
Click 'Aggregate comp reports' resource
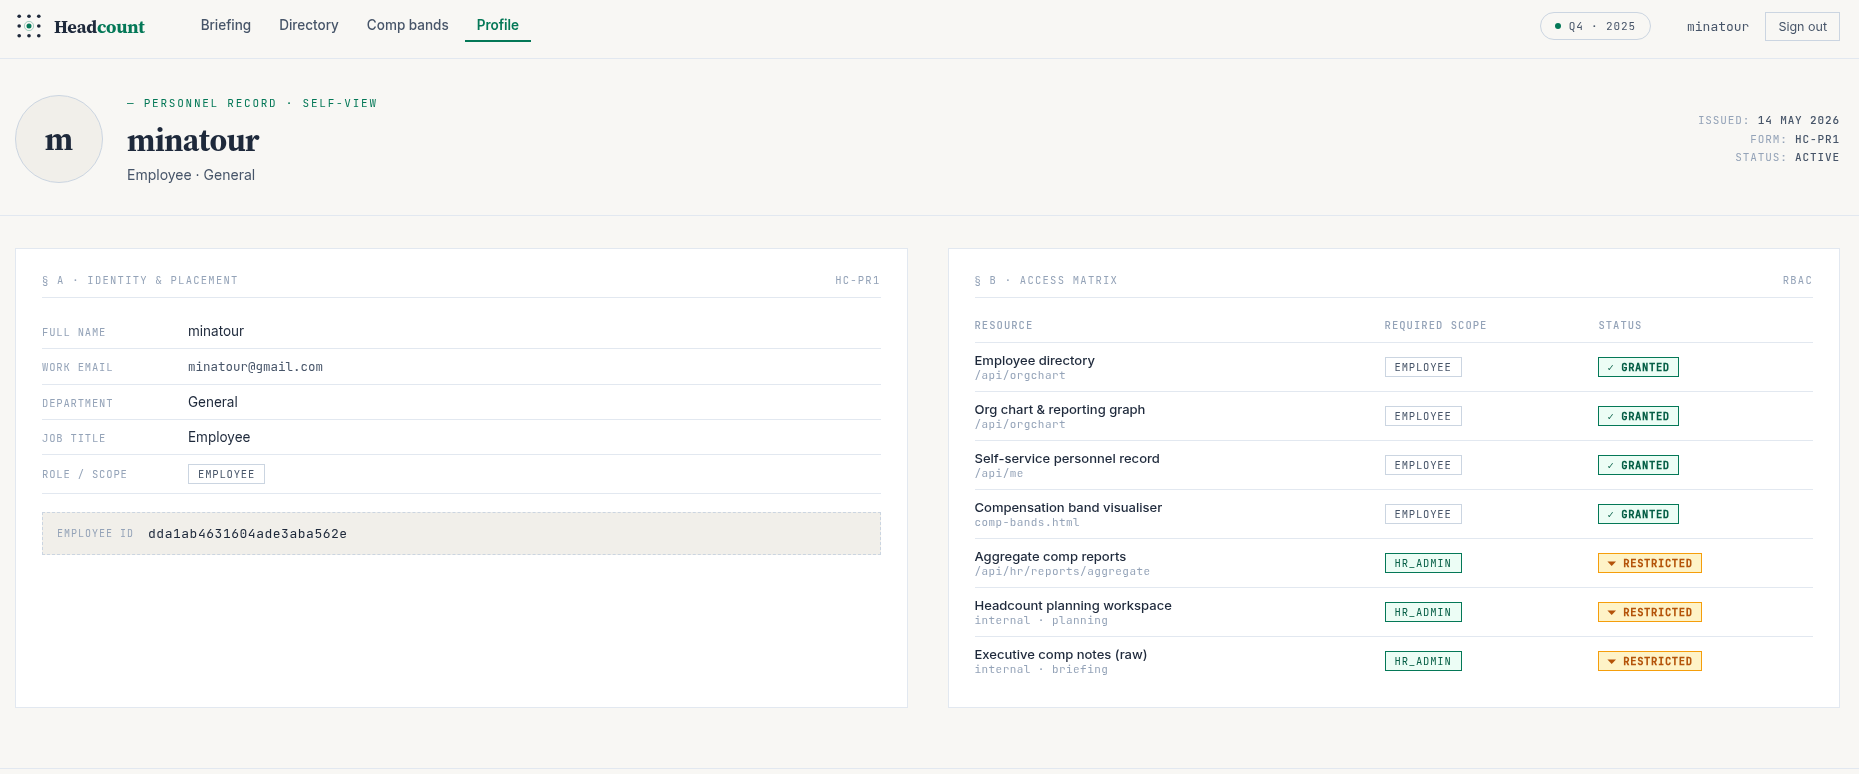click(1050, 557)
